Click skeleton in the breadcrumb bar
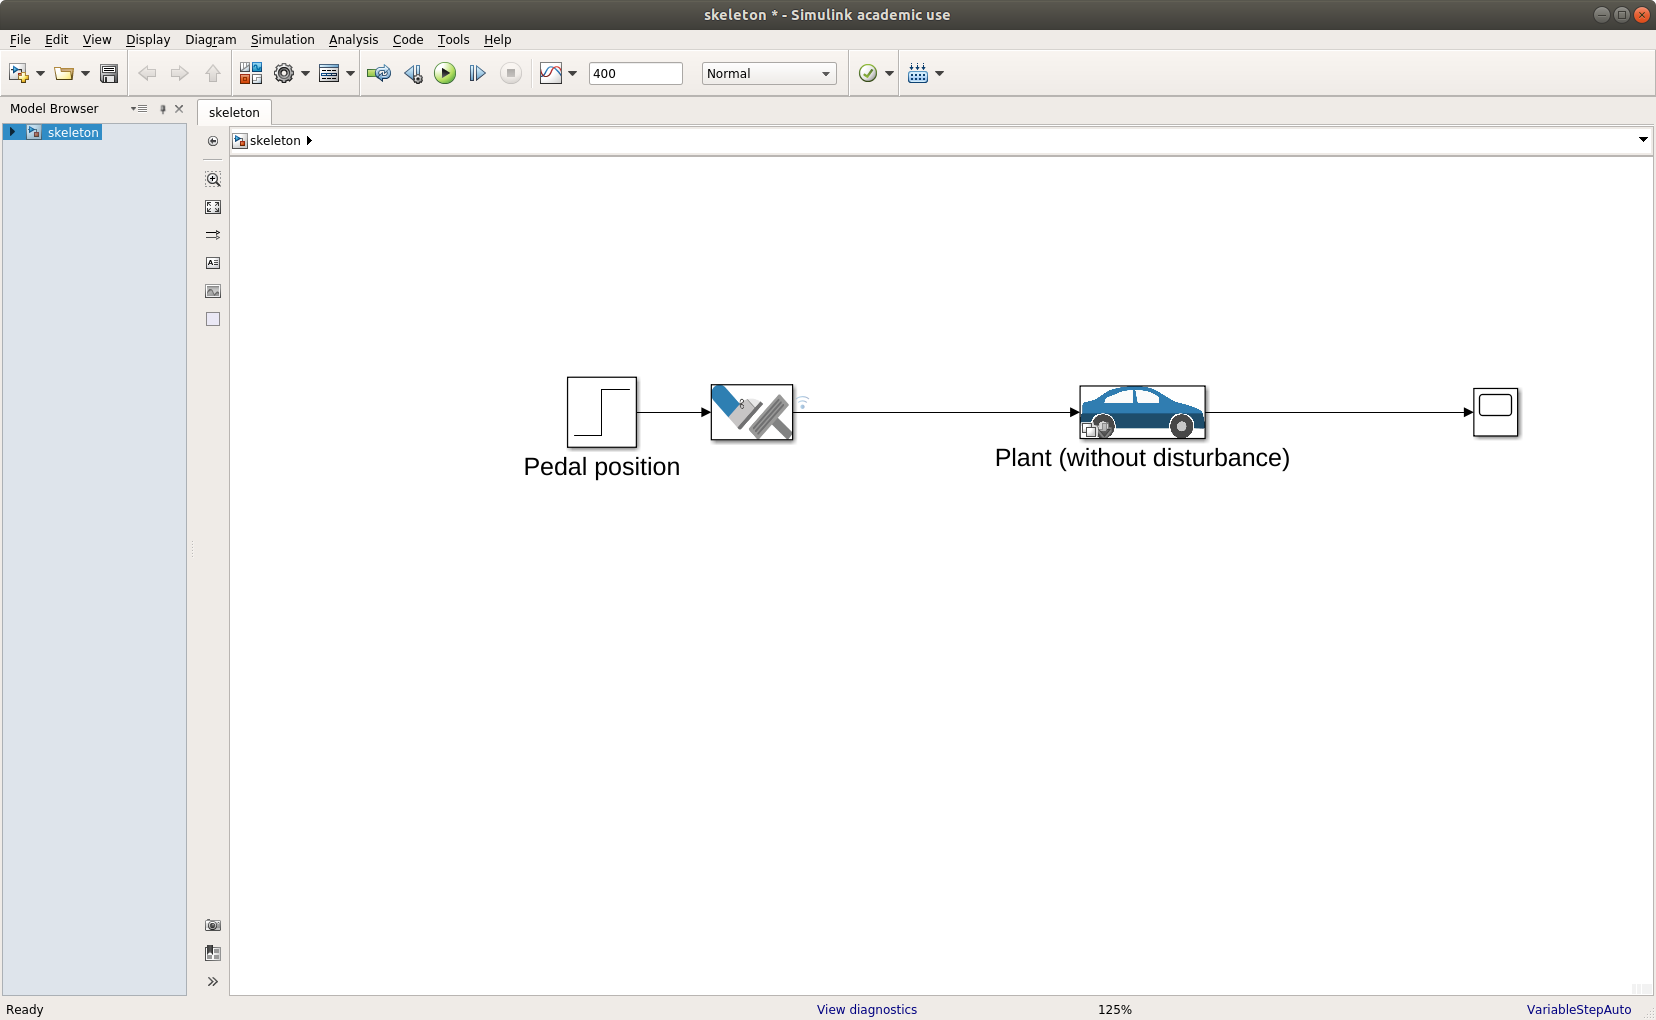The height and width of the screenshot is (1020, 1656). 275,141
